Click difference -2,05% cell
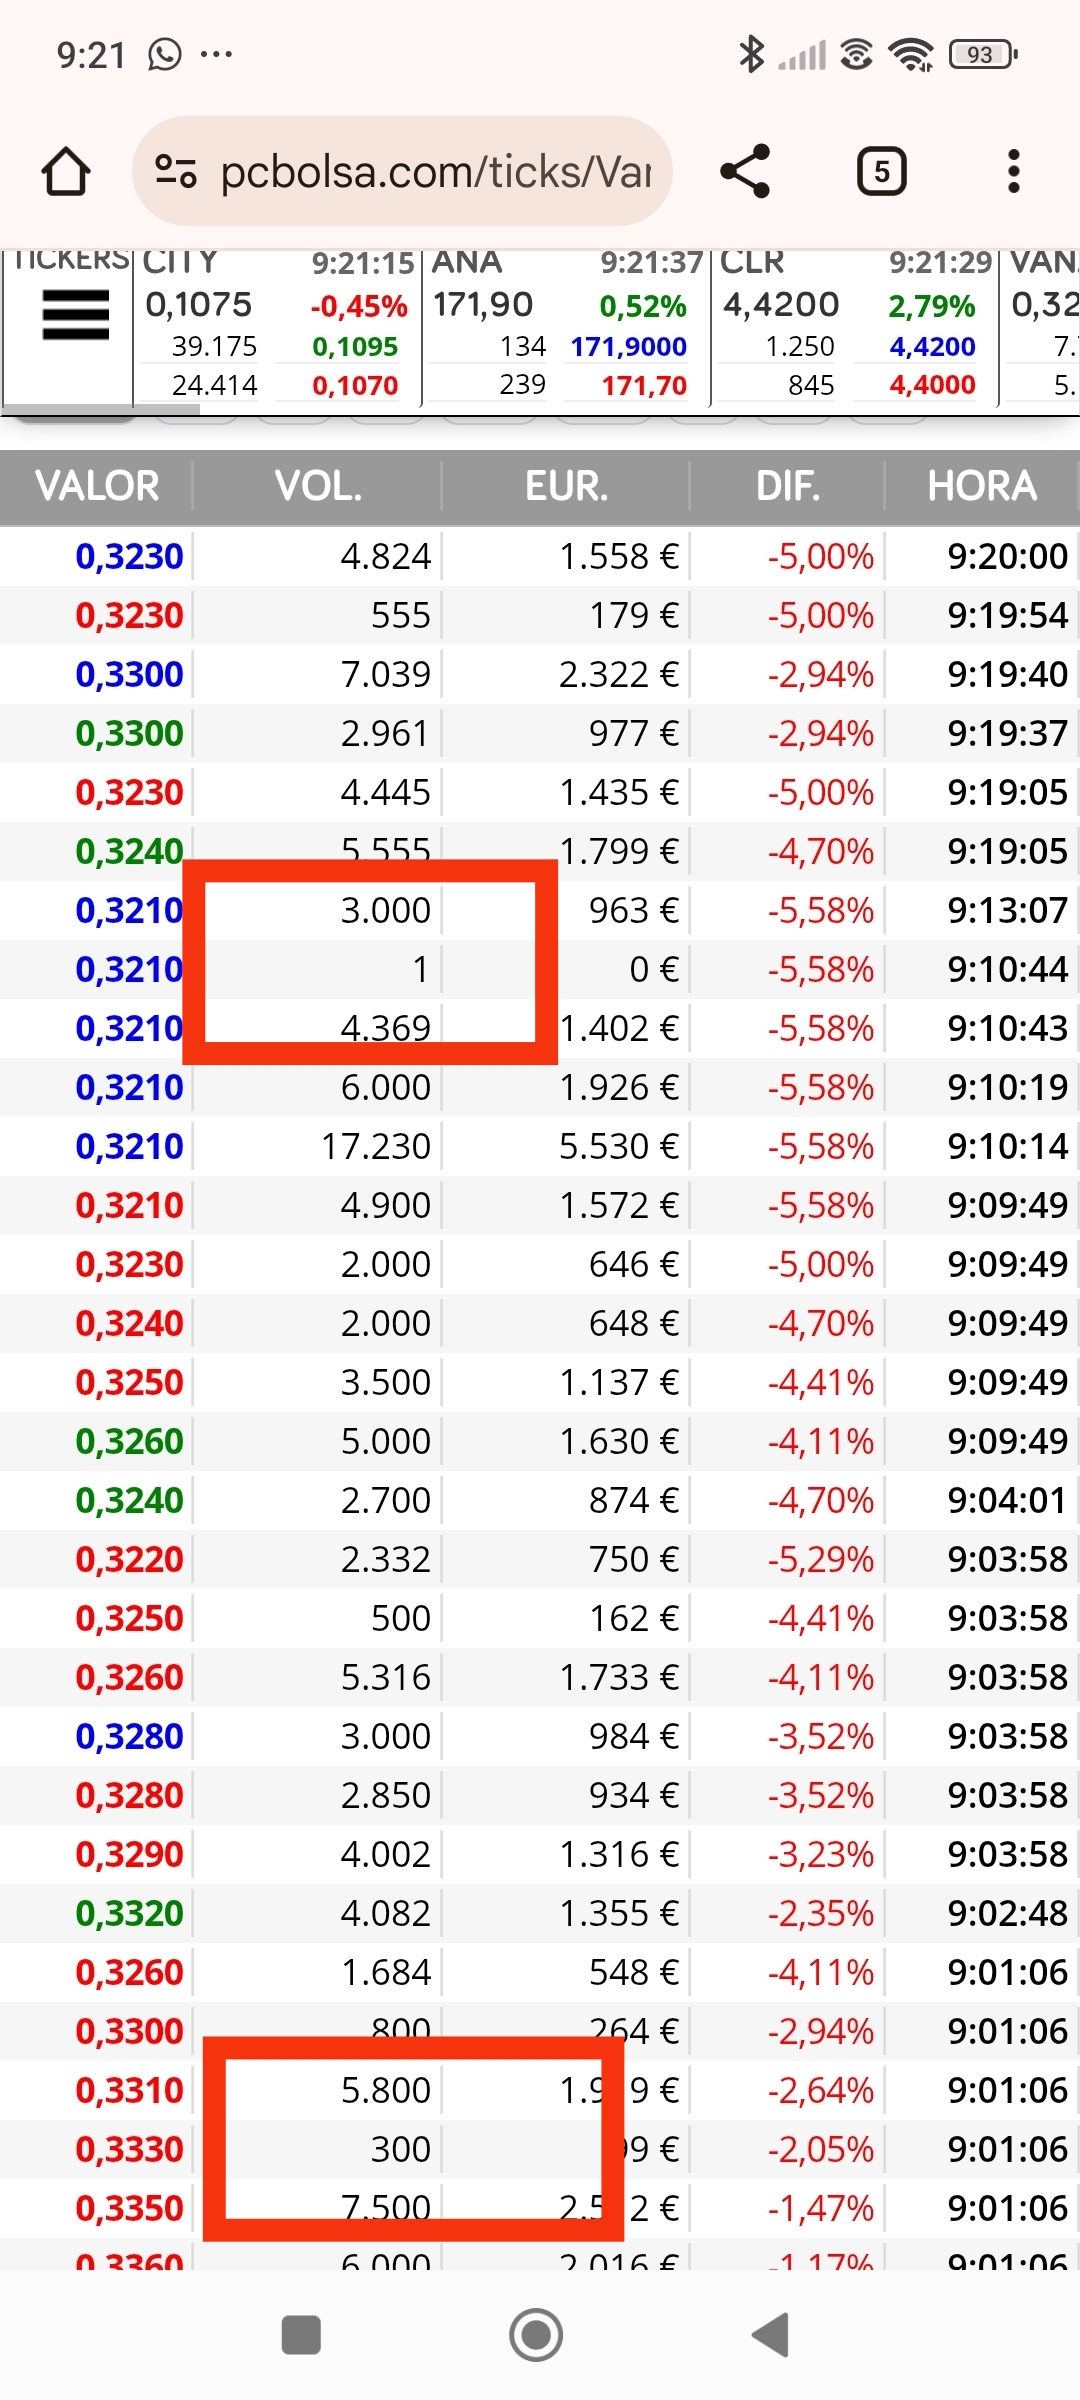Screen dimensions: 1080x2400 821,2149
